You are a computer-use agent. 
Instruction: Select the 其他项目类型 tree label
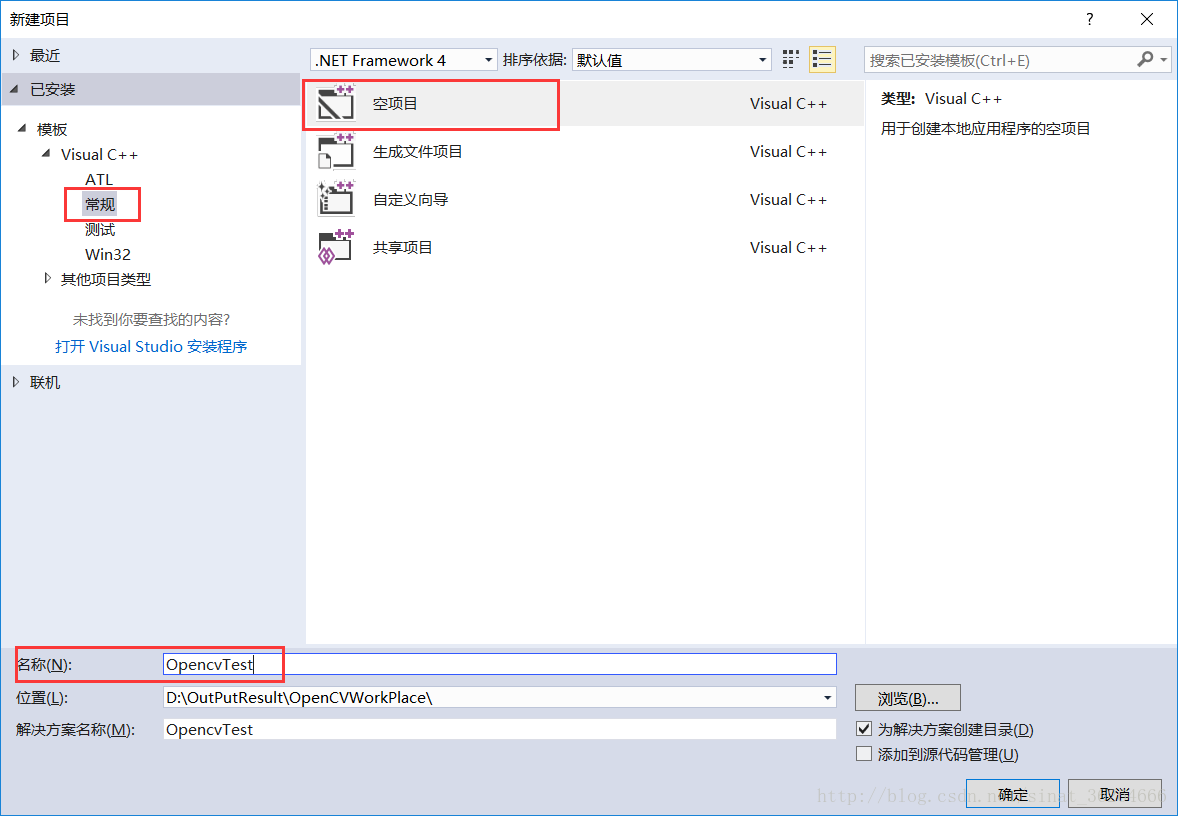(106, 279)
